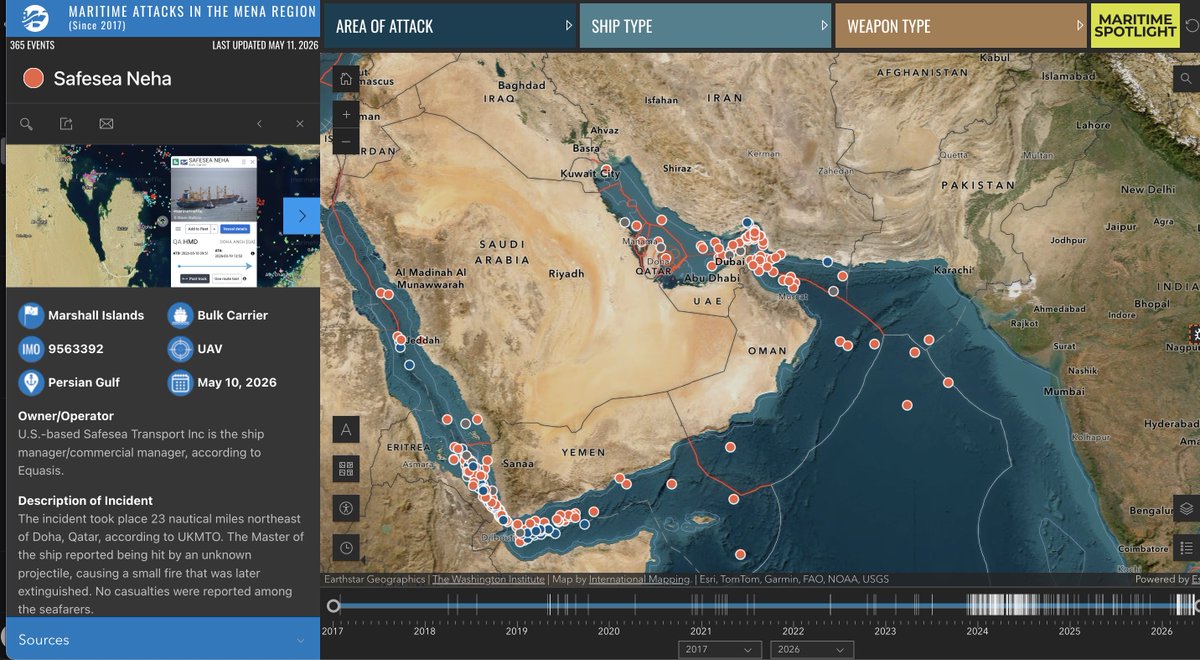The image size is (1200, 660).
Task: Show the map legend list
Action: [1187, 547]
